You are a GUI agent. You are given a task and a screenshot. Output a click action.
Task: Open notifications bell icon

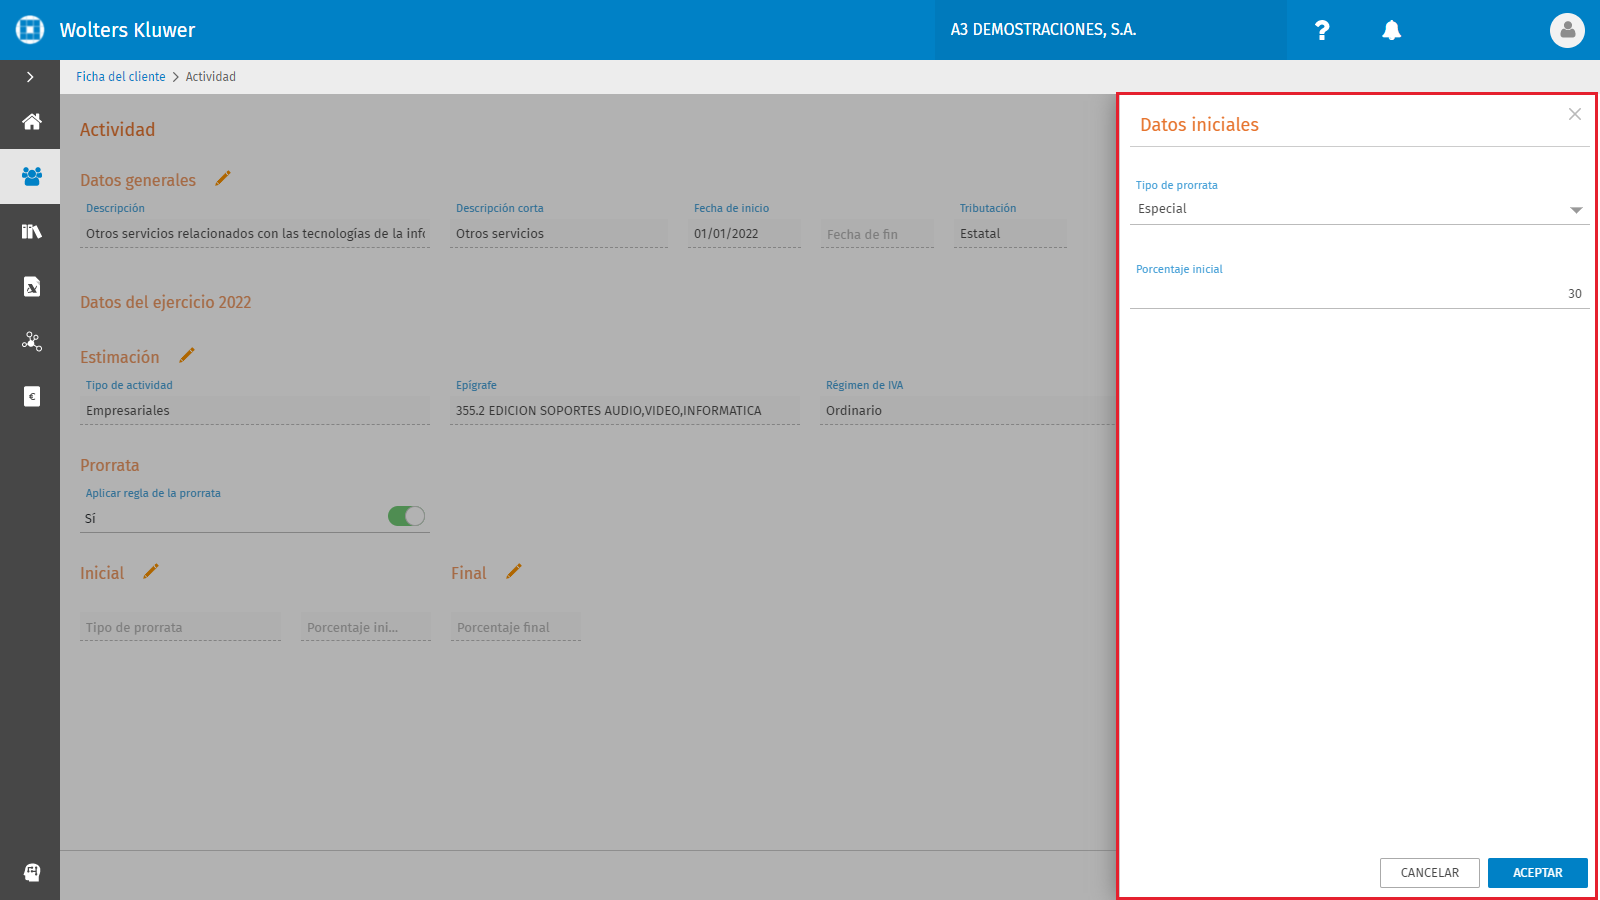pos(1391,30)
